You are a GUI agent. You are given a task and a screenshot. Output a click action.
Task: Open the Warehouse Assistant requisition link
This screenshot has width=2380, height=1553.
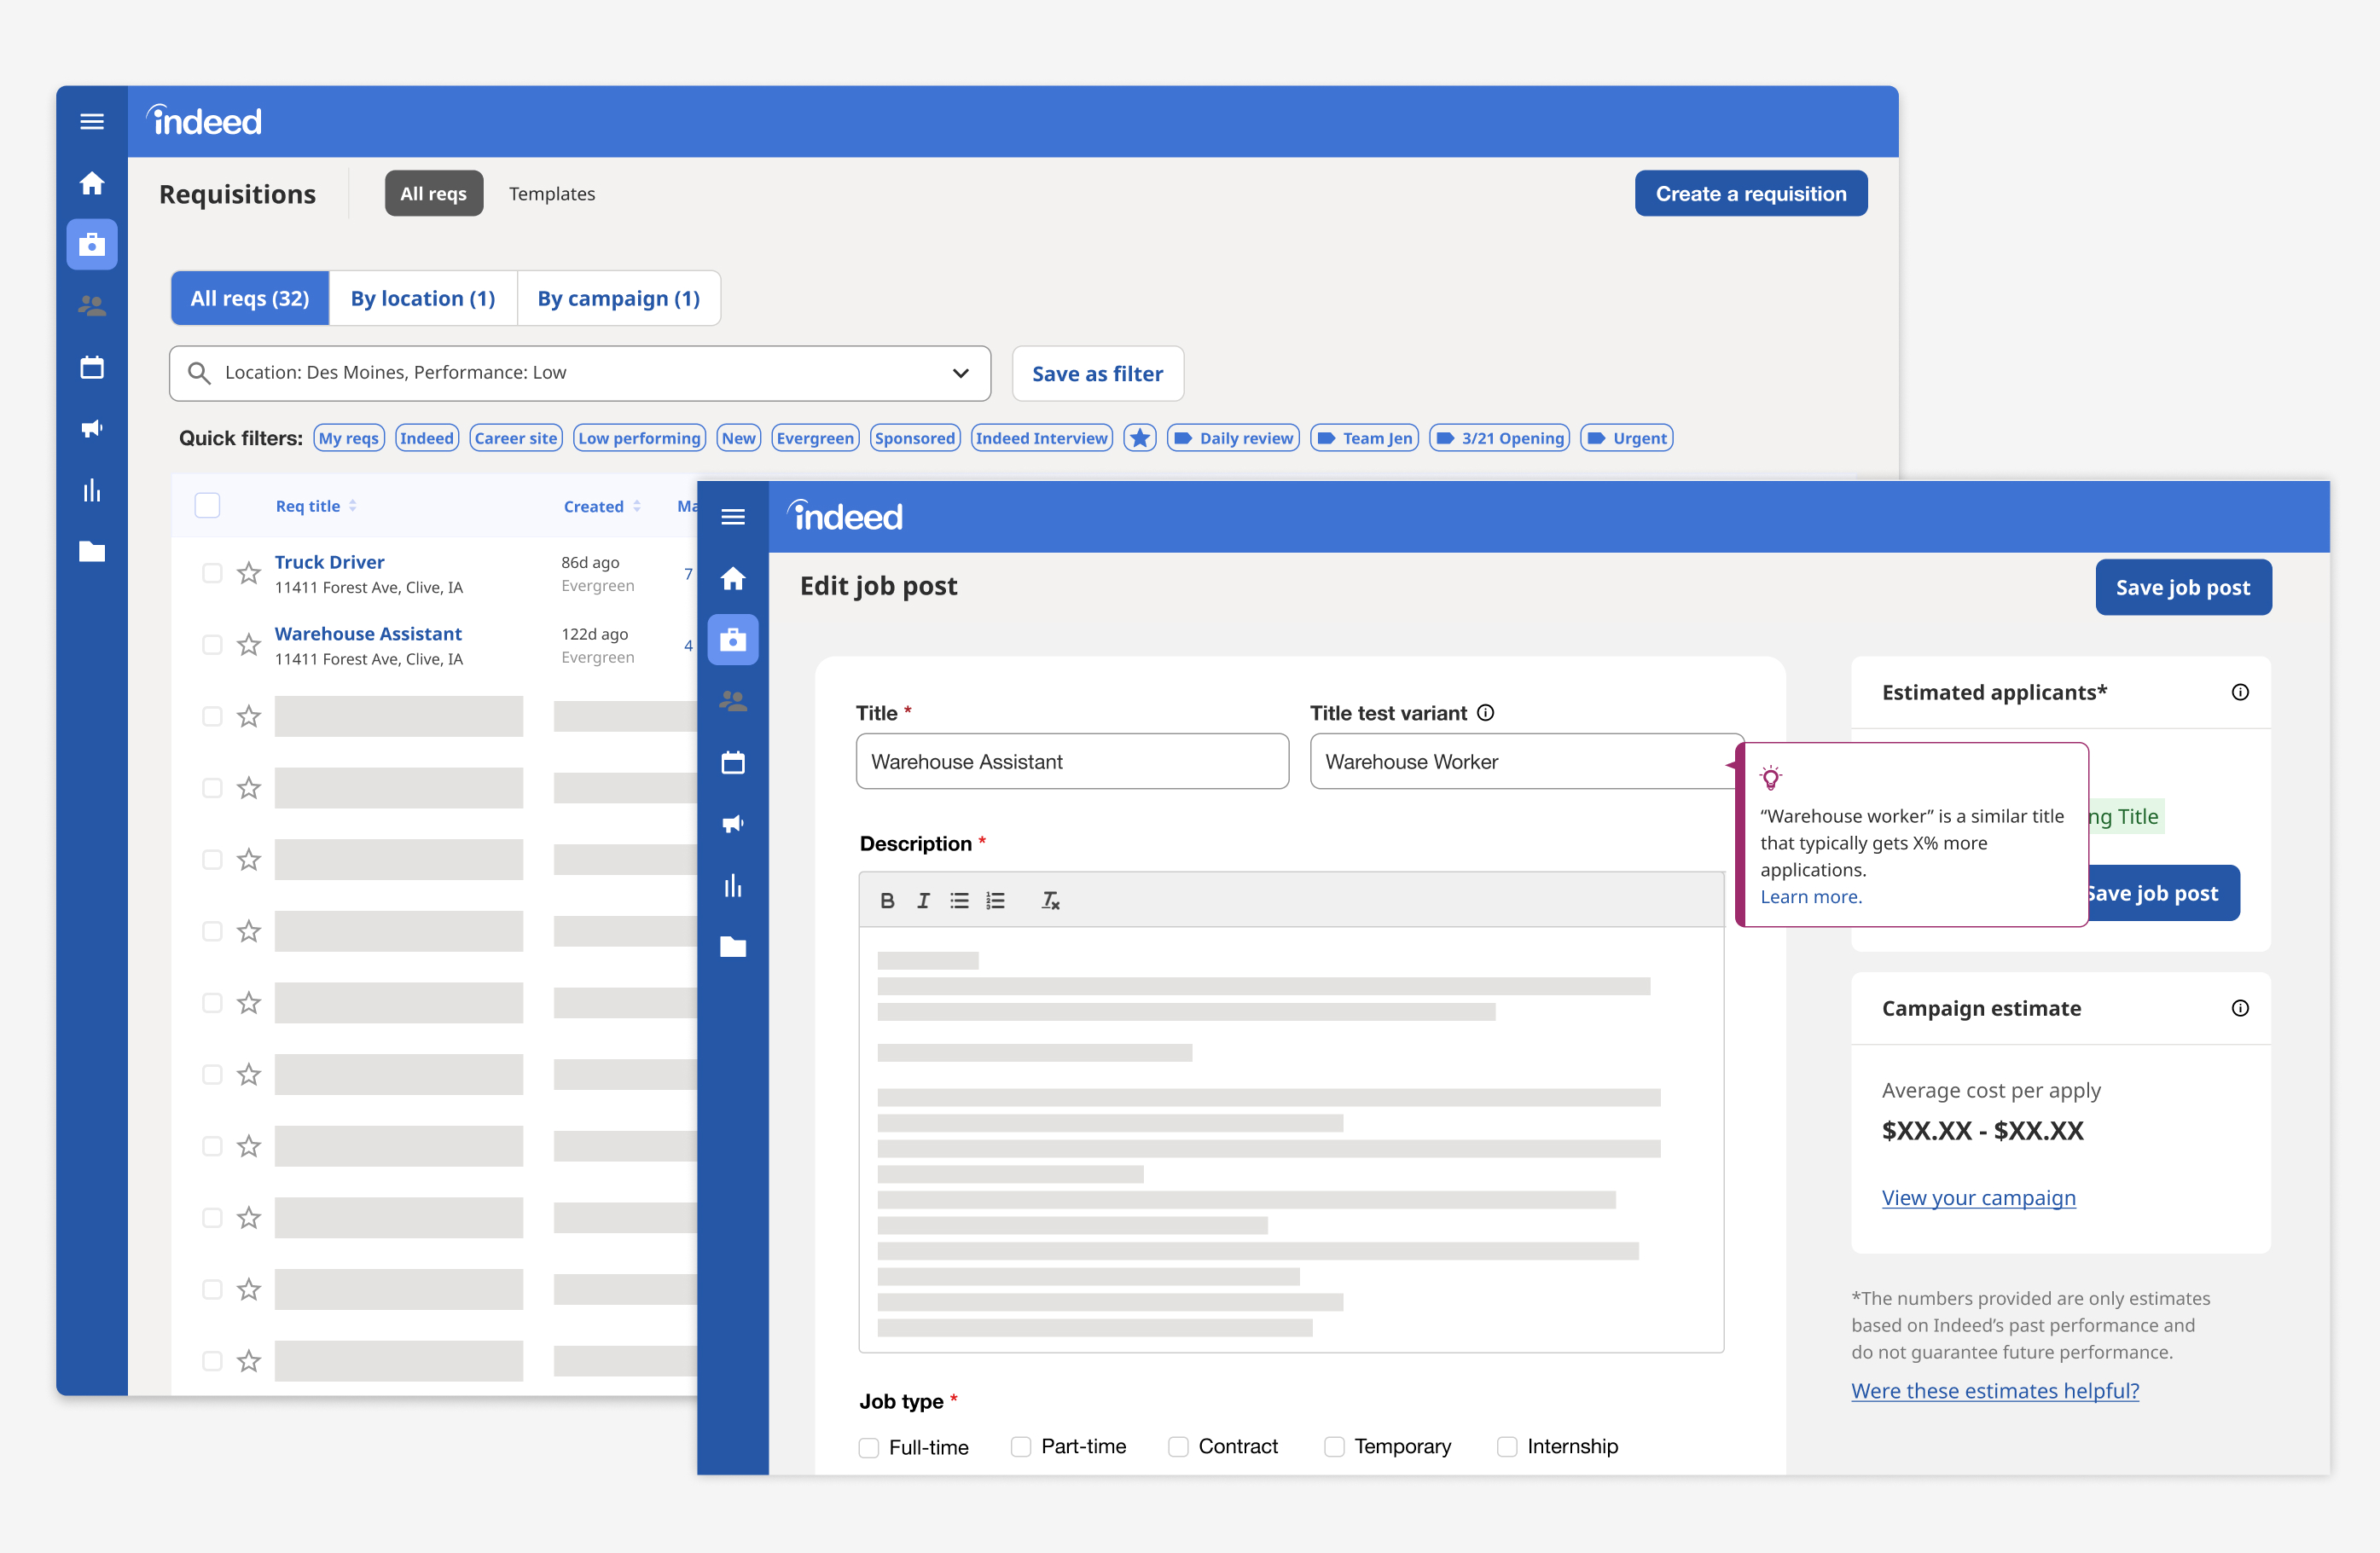(x=368, y=633)
